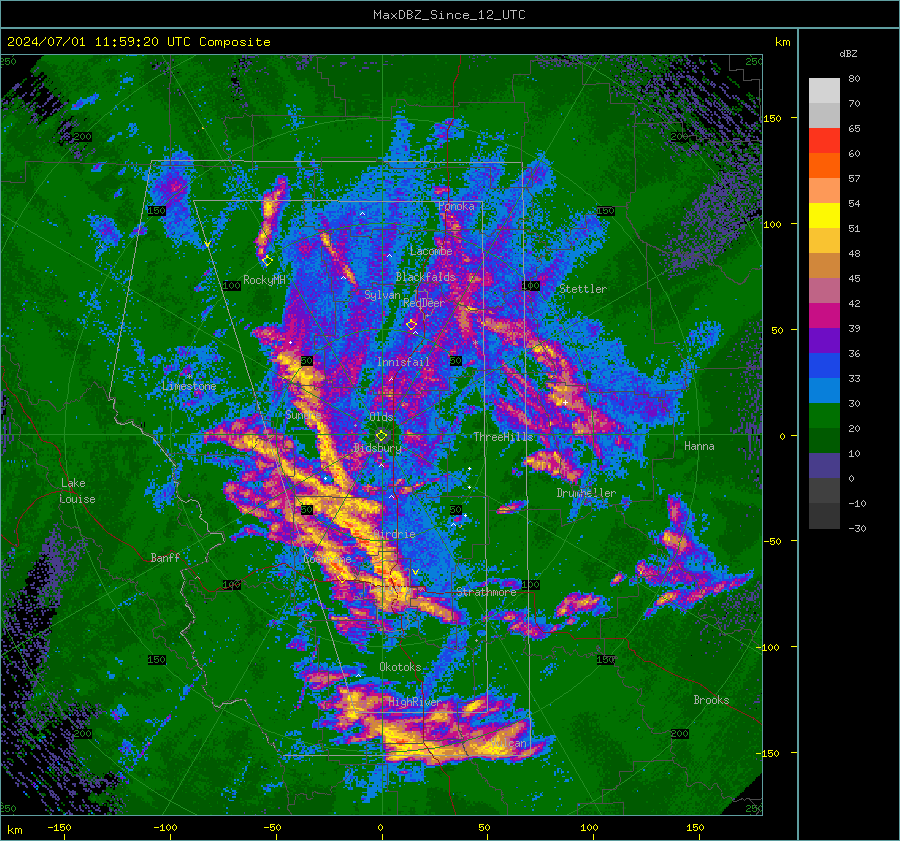Screen dimensions: 900x841
Task: Click the 42 value on the dBZ legend
Action: click(x=854, y=304)
